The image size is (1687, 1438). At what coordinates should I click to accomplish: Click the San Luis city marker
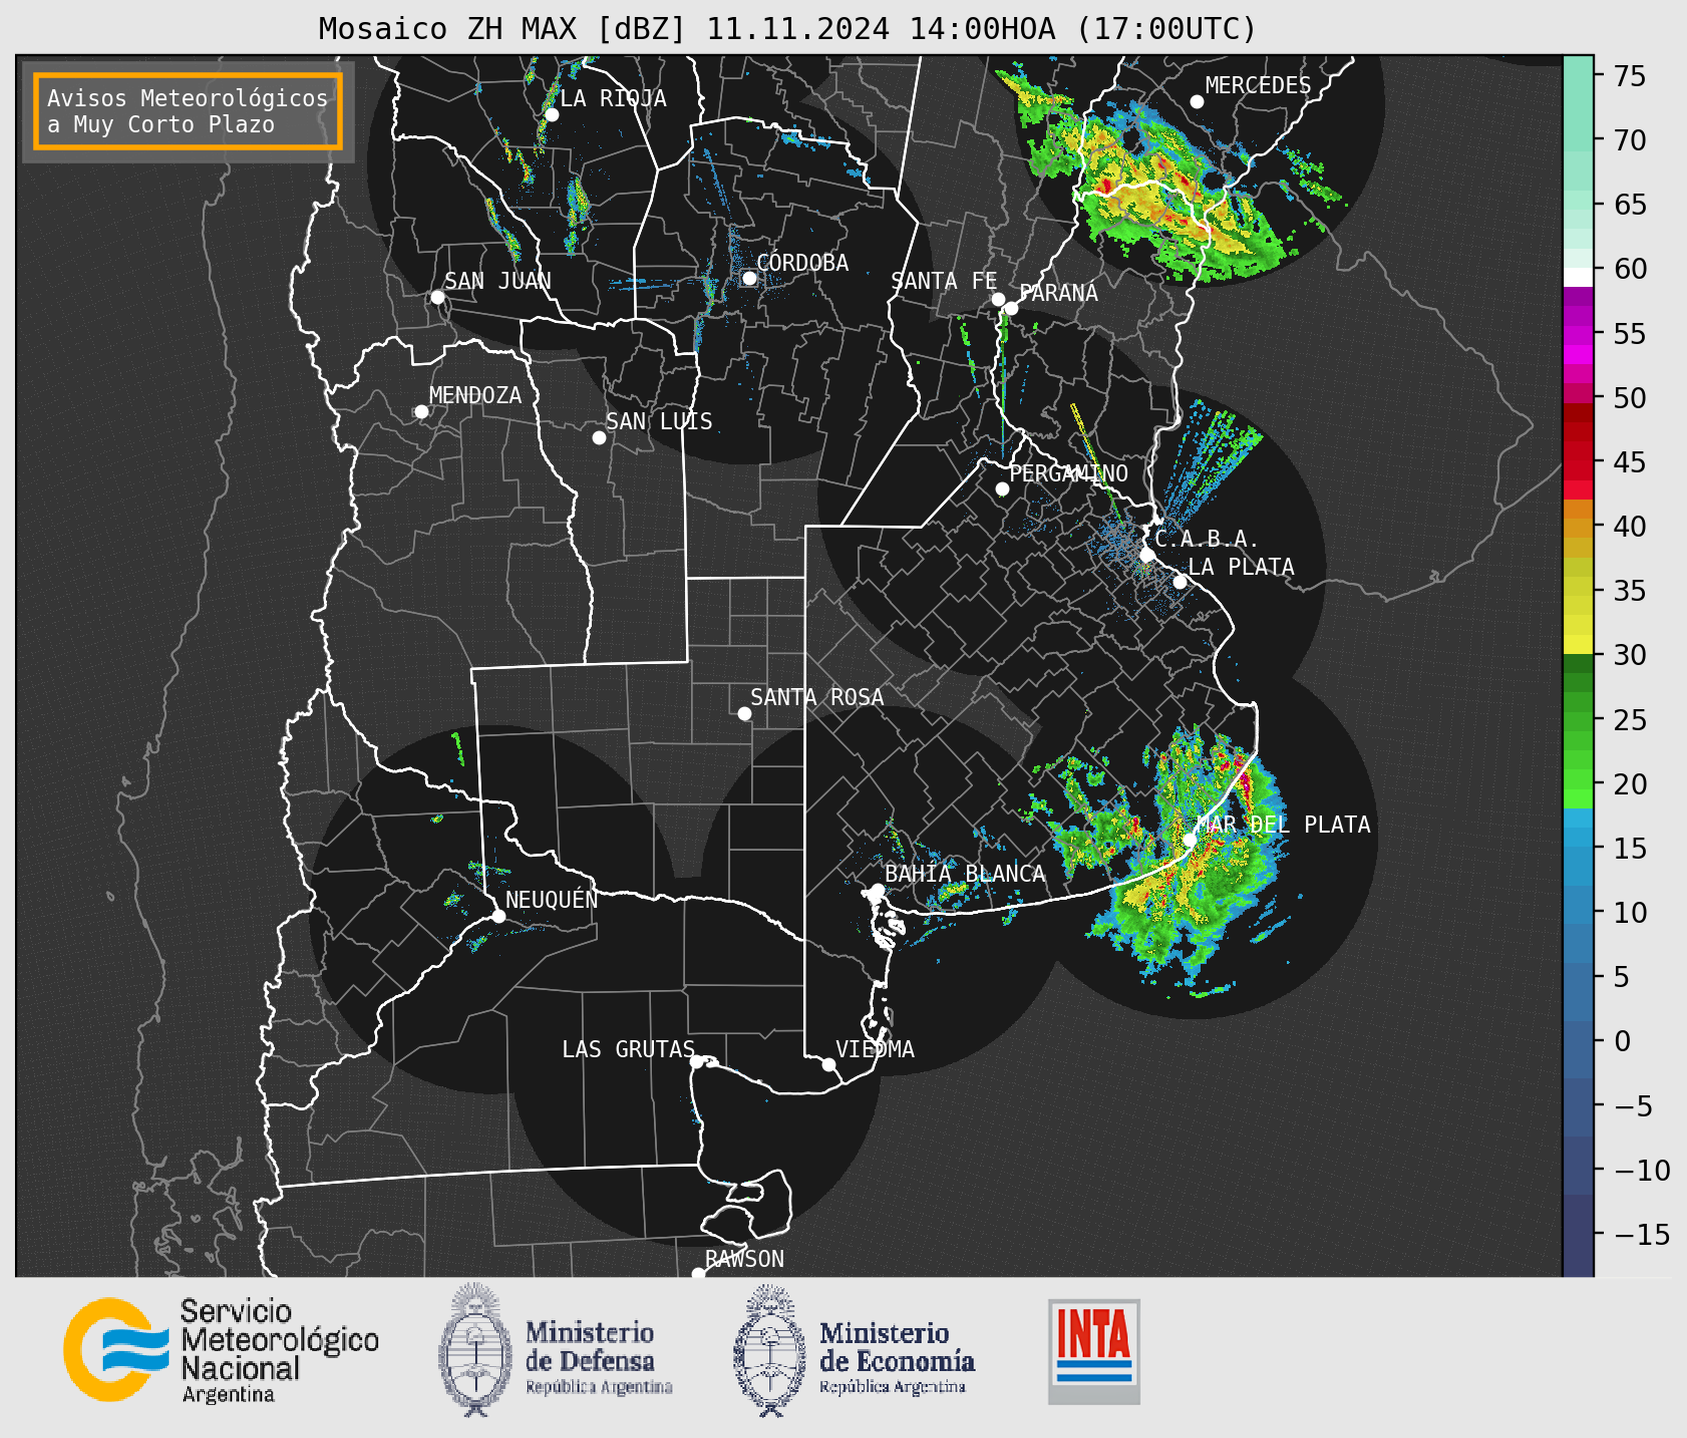(599, 438)
